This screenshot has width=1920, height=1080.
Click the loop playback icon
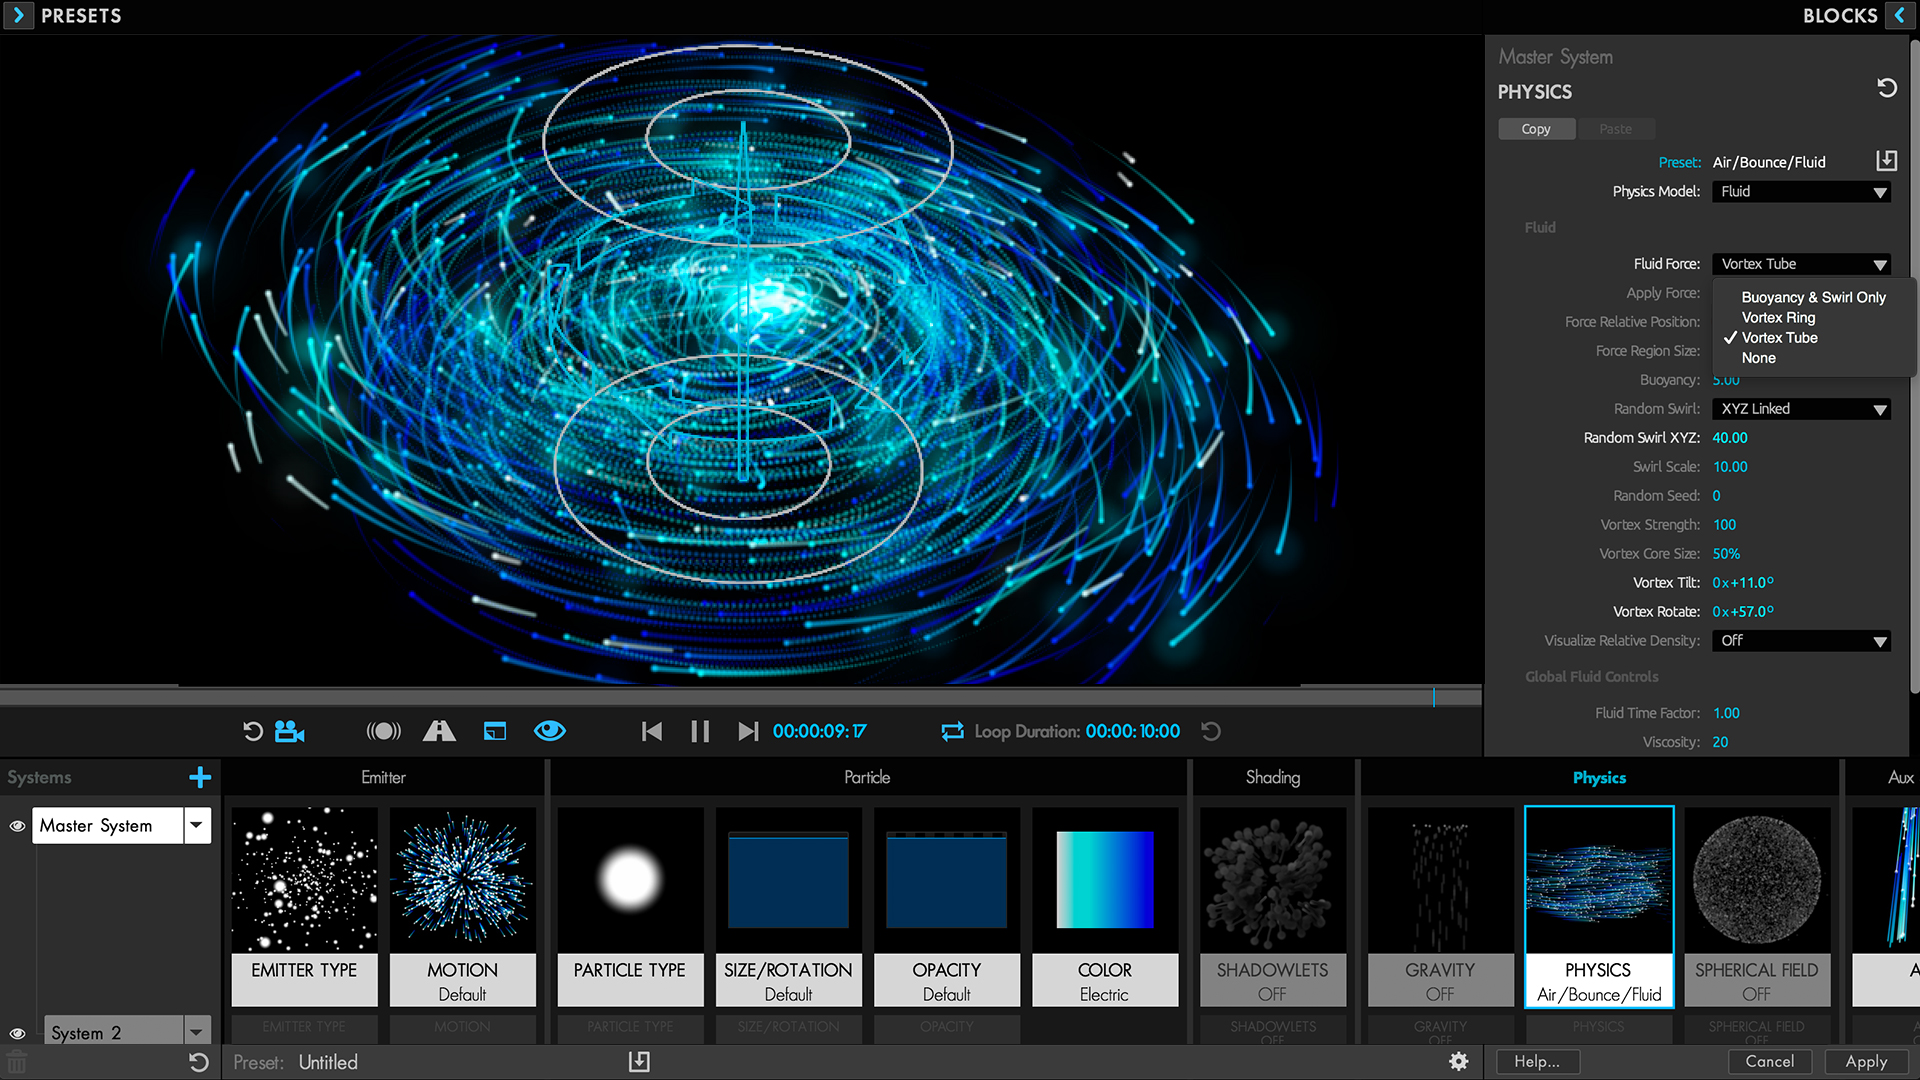tap(952, 732)
